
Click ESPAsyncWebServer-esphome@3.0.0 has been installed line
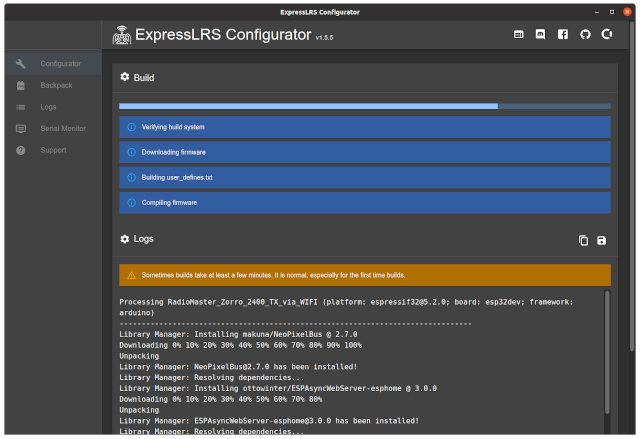coord(269,421)
